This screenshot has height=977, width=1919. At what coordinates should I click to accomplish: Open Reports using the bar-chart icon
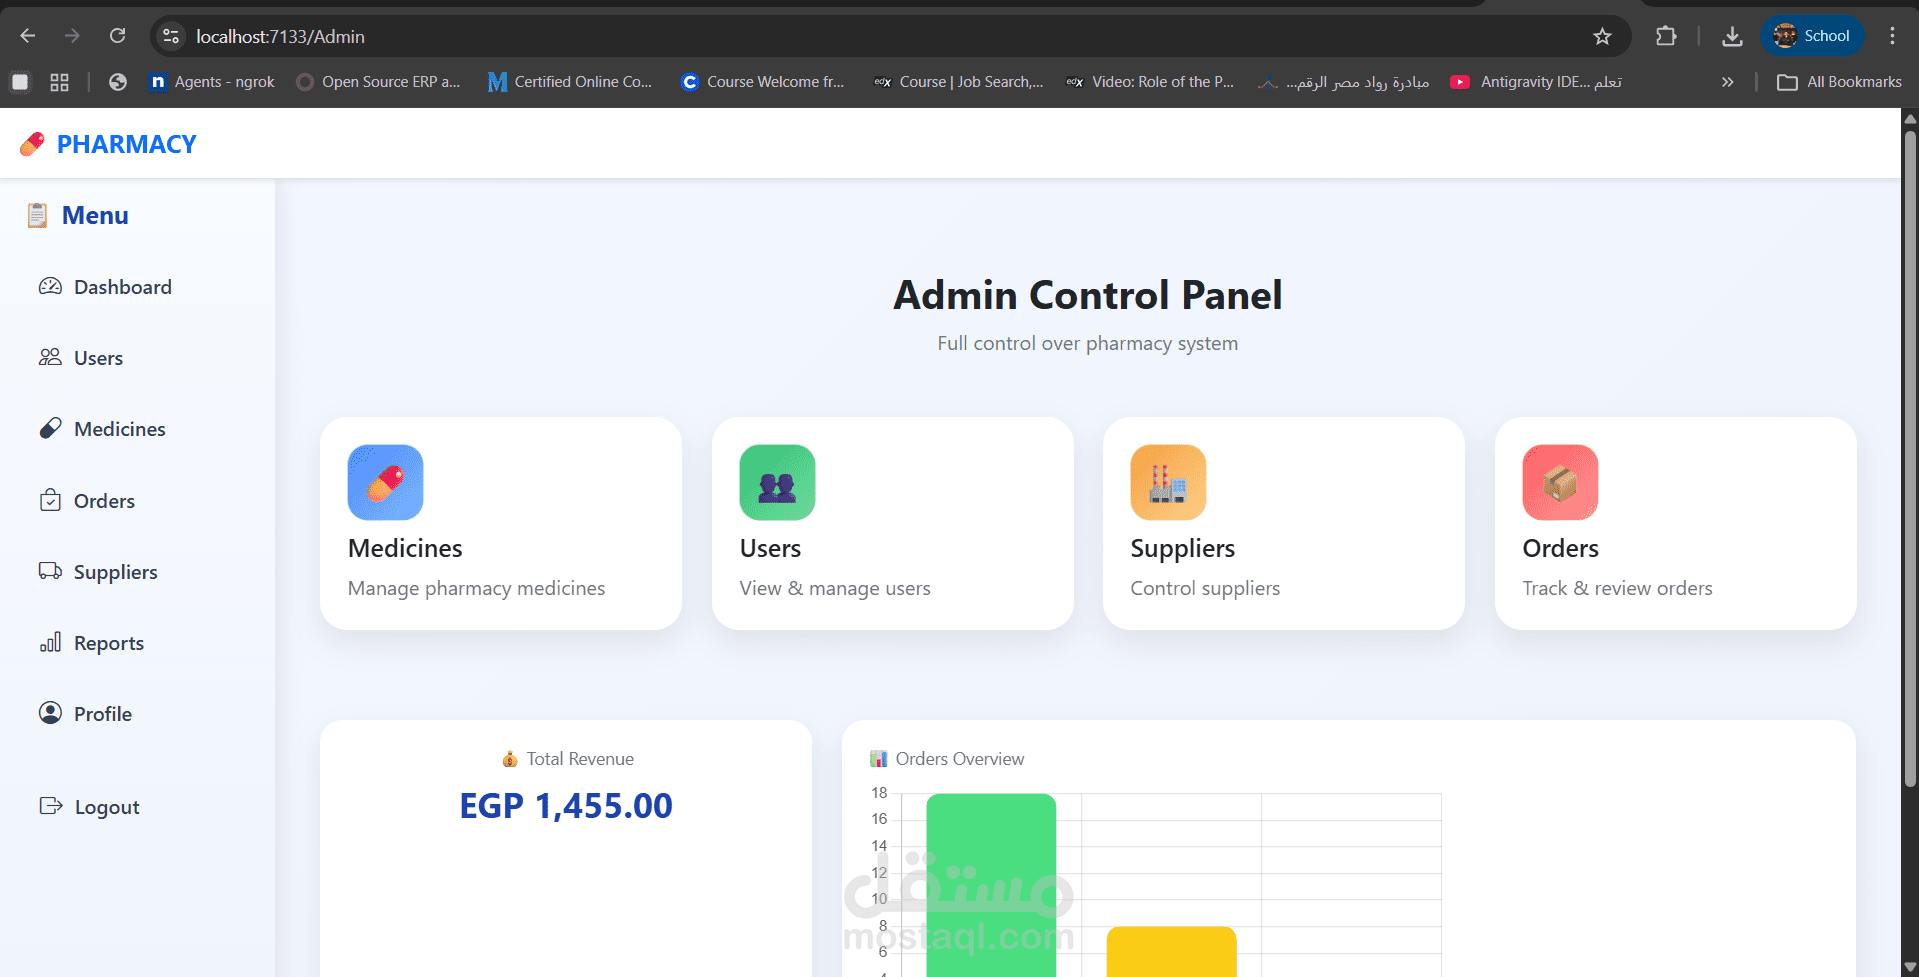[49, 642]
